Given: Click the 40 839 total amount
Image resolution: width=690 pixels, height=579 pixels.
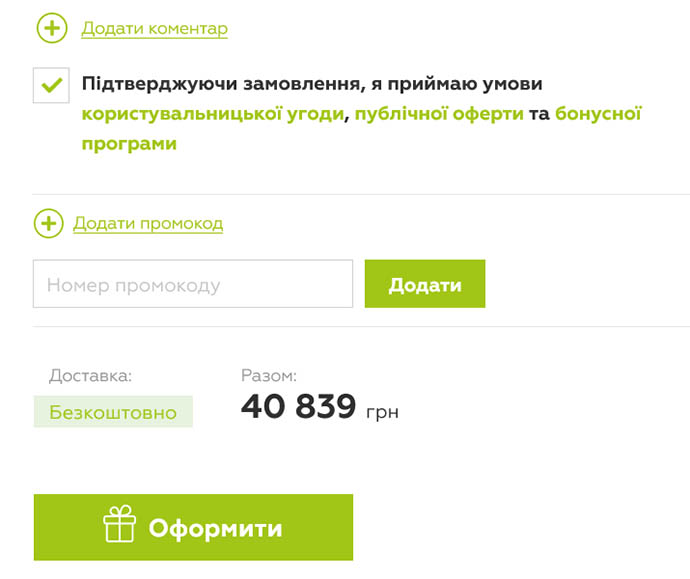Looking at the screenshot, I should (x=298, y=406).
